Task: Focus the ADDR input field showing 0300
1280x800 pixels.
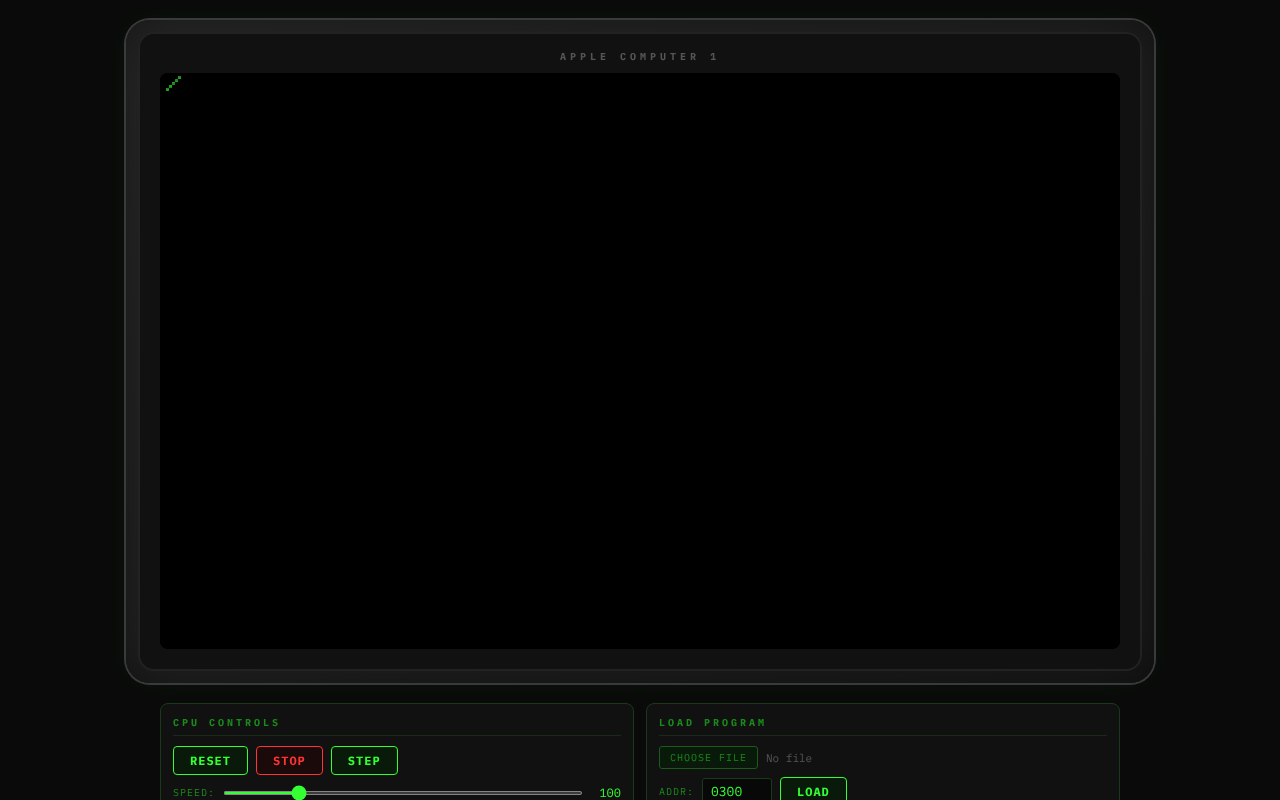Action: click(x=737, y=791)
